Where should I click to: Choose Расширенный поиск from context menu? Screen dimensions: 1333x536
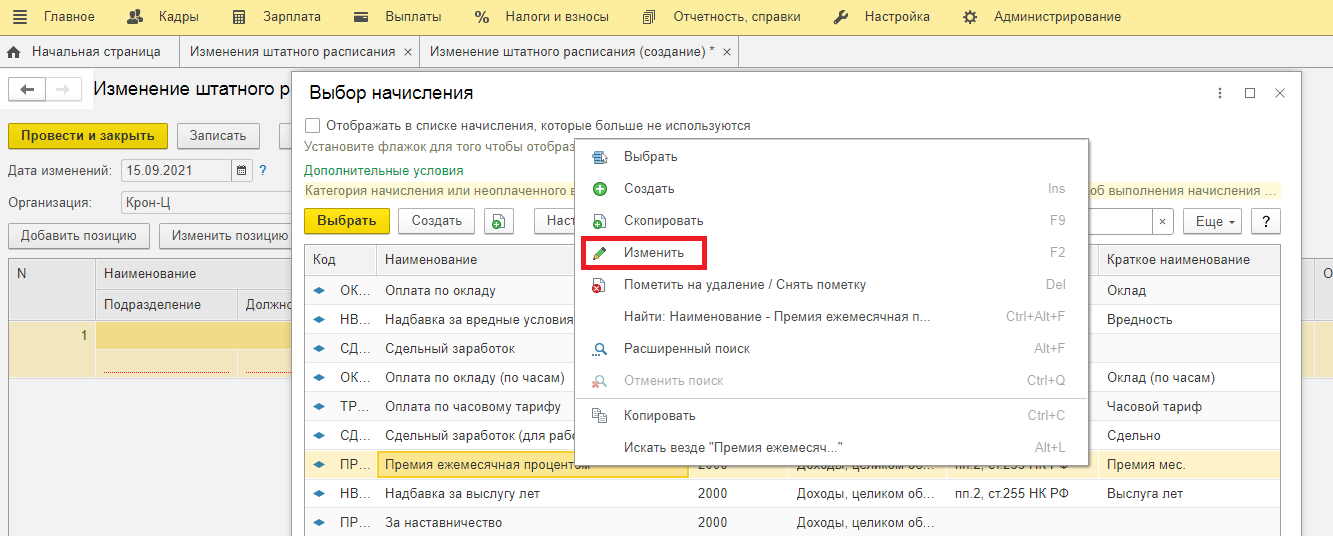tap(686, 349)
